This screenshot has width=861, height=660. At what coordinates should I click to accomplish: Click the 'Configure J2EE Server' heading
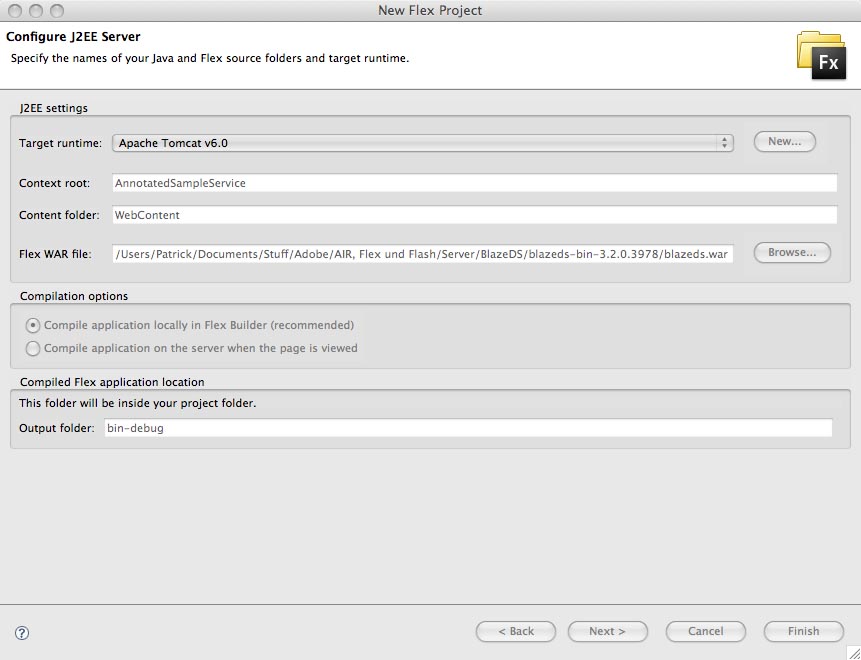(x=73, y=37)
